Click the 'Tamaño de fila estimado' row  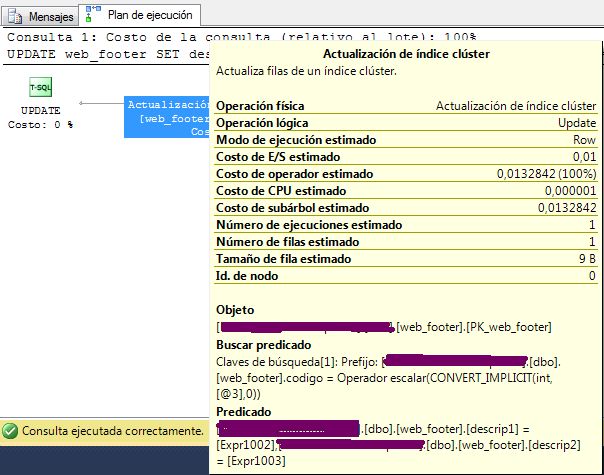pyautogui.click(x=406, y=258)
